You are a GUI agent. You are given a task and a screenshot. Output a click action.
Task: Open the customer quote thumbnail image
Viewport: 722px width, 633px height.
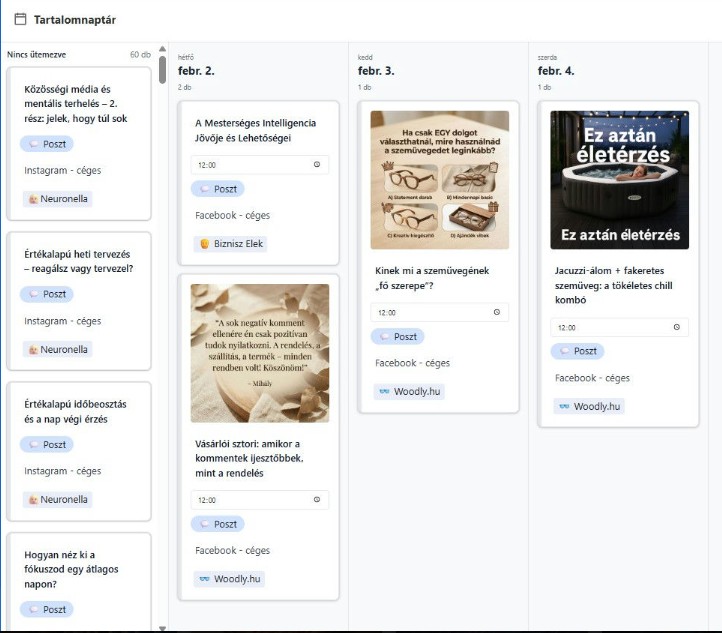coord(260,353)
